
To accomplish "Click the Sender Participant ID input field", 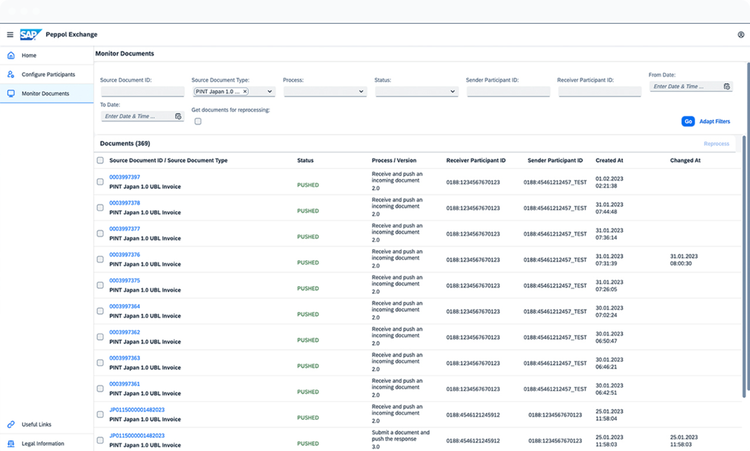I will 508,91.
